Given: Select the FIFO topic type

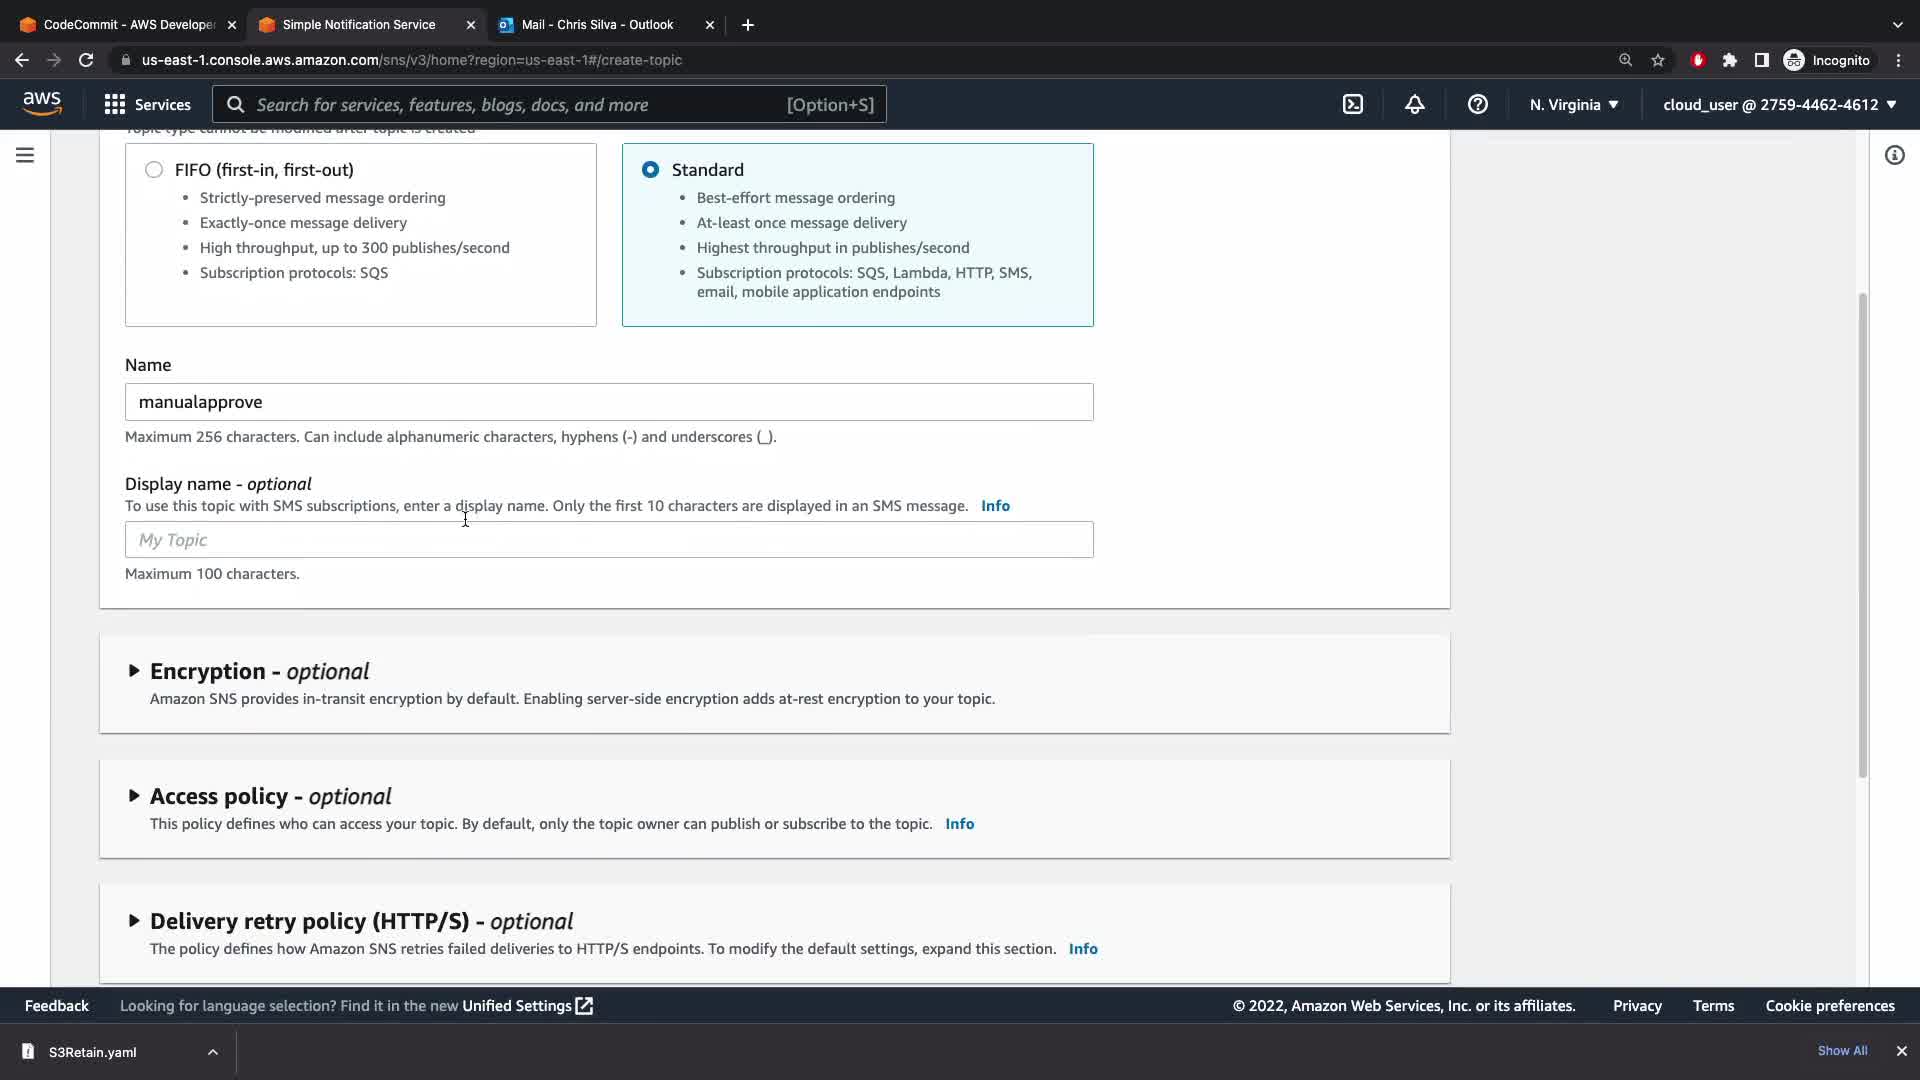Looking at the screenshot, I should (x=154, y=170).
